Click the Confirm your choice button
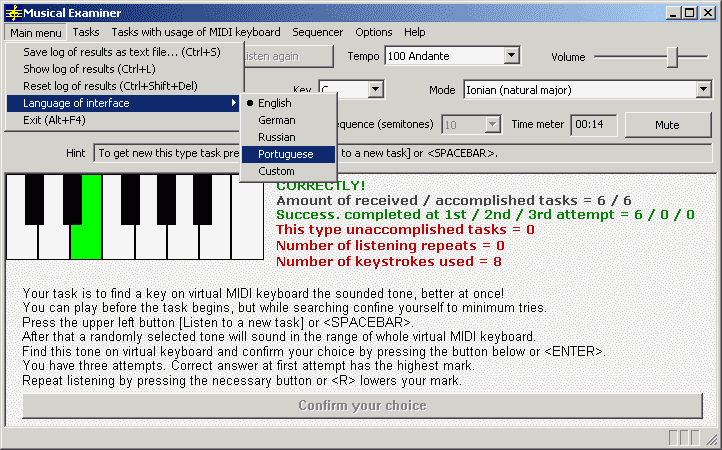This screenshot has width=722, height=450. [362, 405]
